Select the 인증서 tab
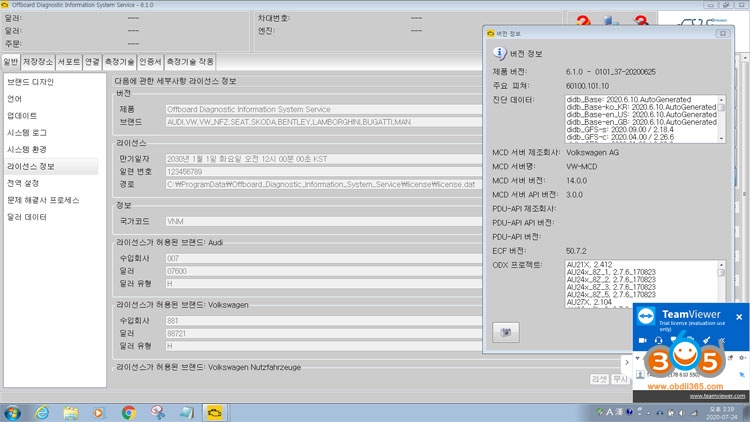 pos(149,62)
